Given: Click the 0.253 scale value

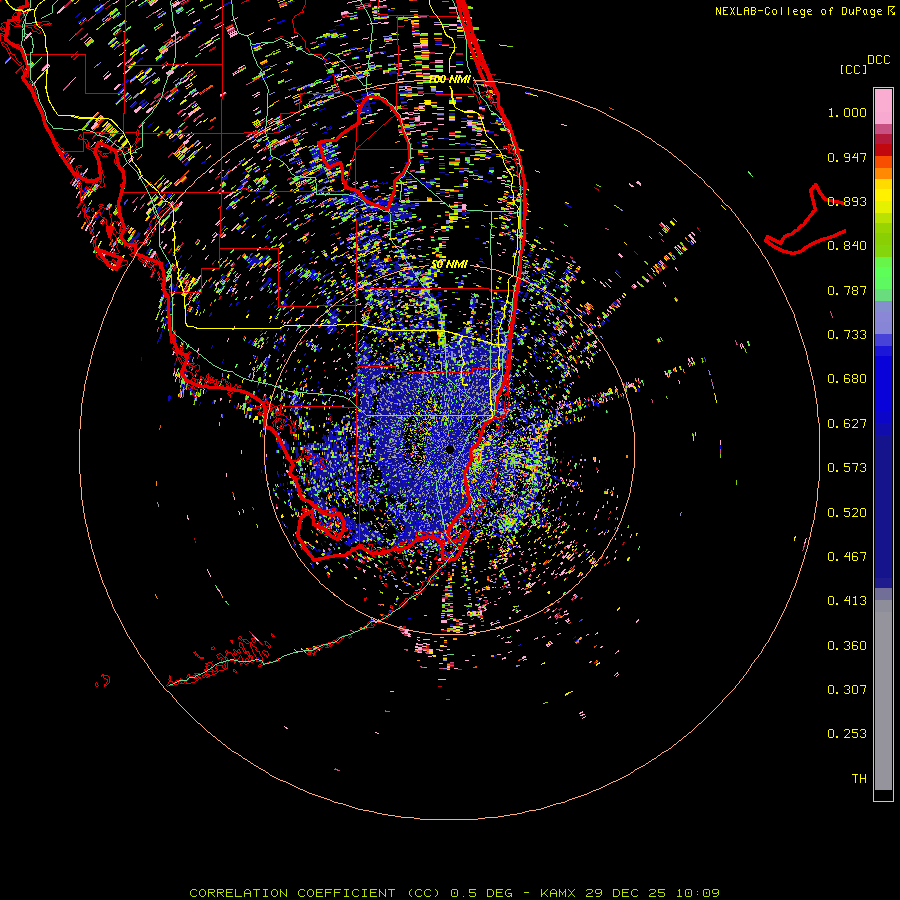Looking at the screenshot, I should pyautogui.click(x=847, y=734).
